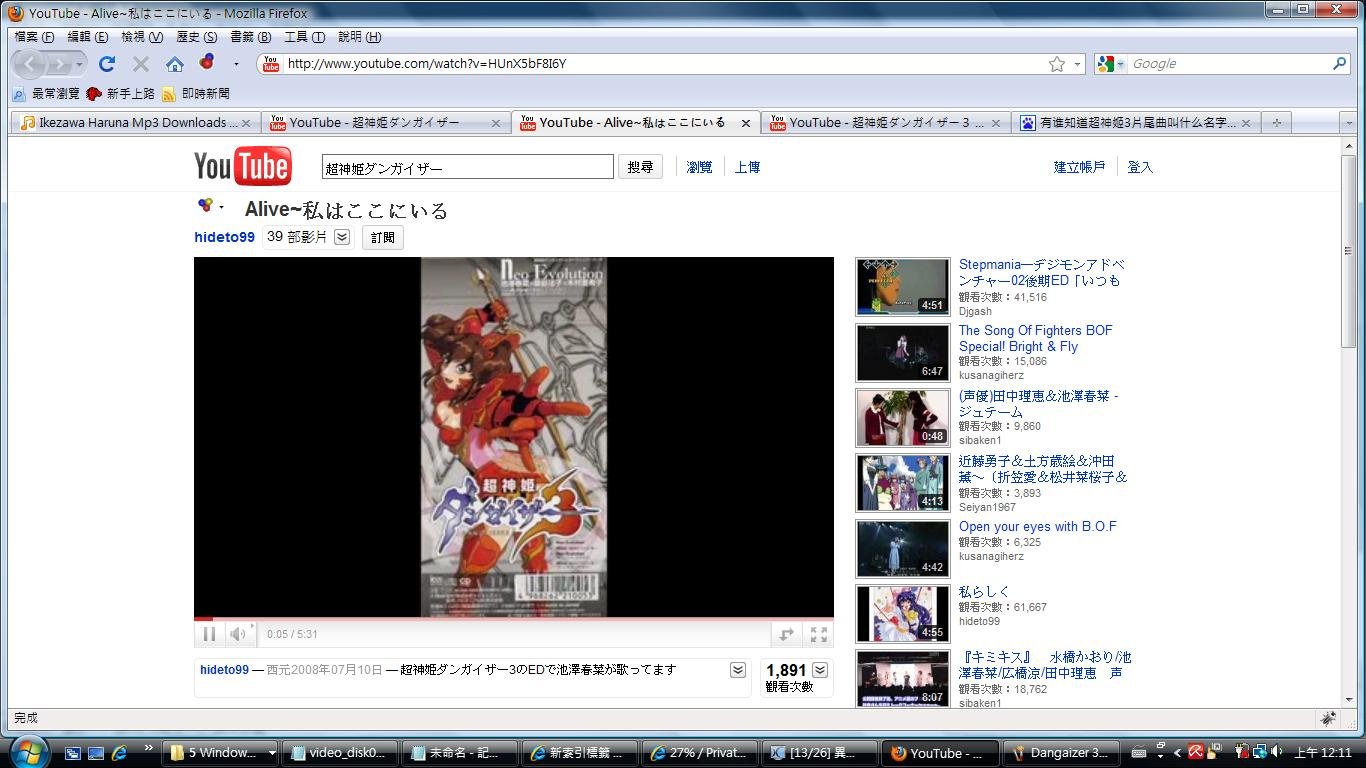Image resolution: width=1366 pixels, height=768 pixels.
Task: Bookmark this page with the star icon
Action: pyautogui.click(x=1056, y=63)
